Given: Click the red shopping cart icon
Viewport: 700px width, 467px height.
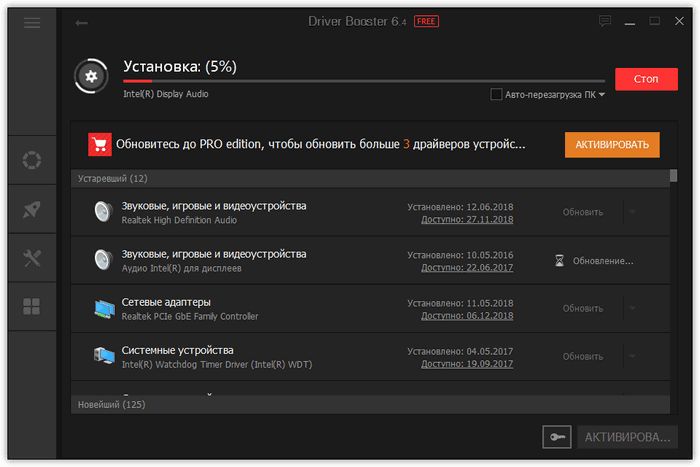Looking at the screenshot, I should [100, 144].
